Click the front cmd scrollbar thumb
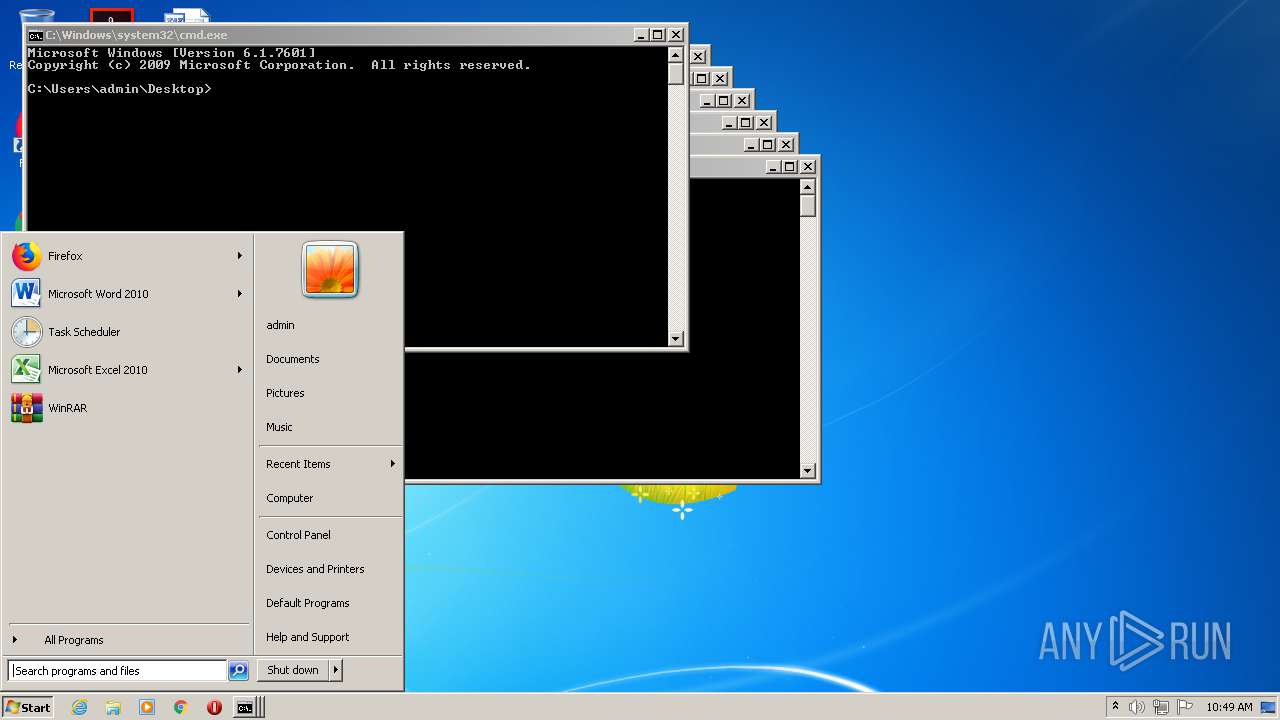 (x=676, y=73)
